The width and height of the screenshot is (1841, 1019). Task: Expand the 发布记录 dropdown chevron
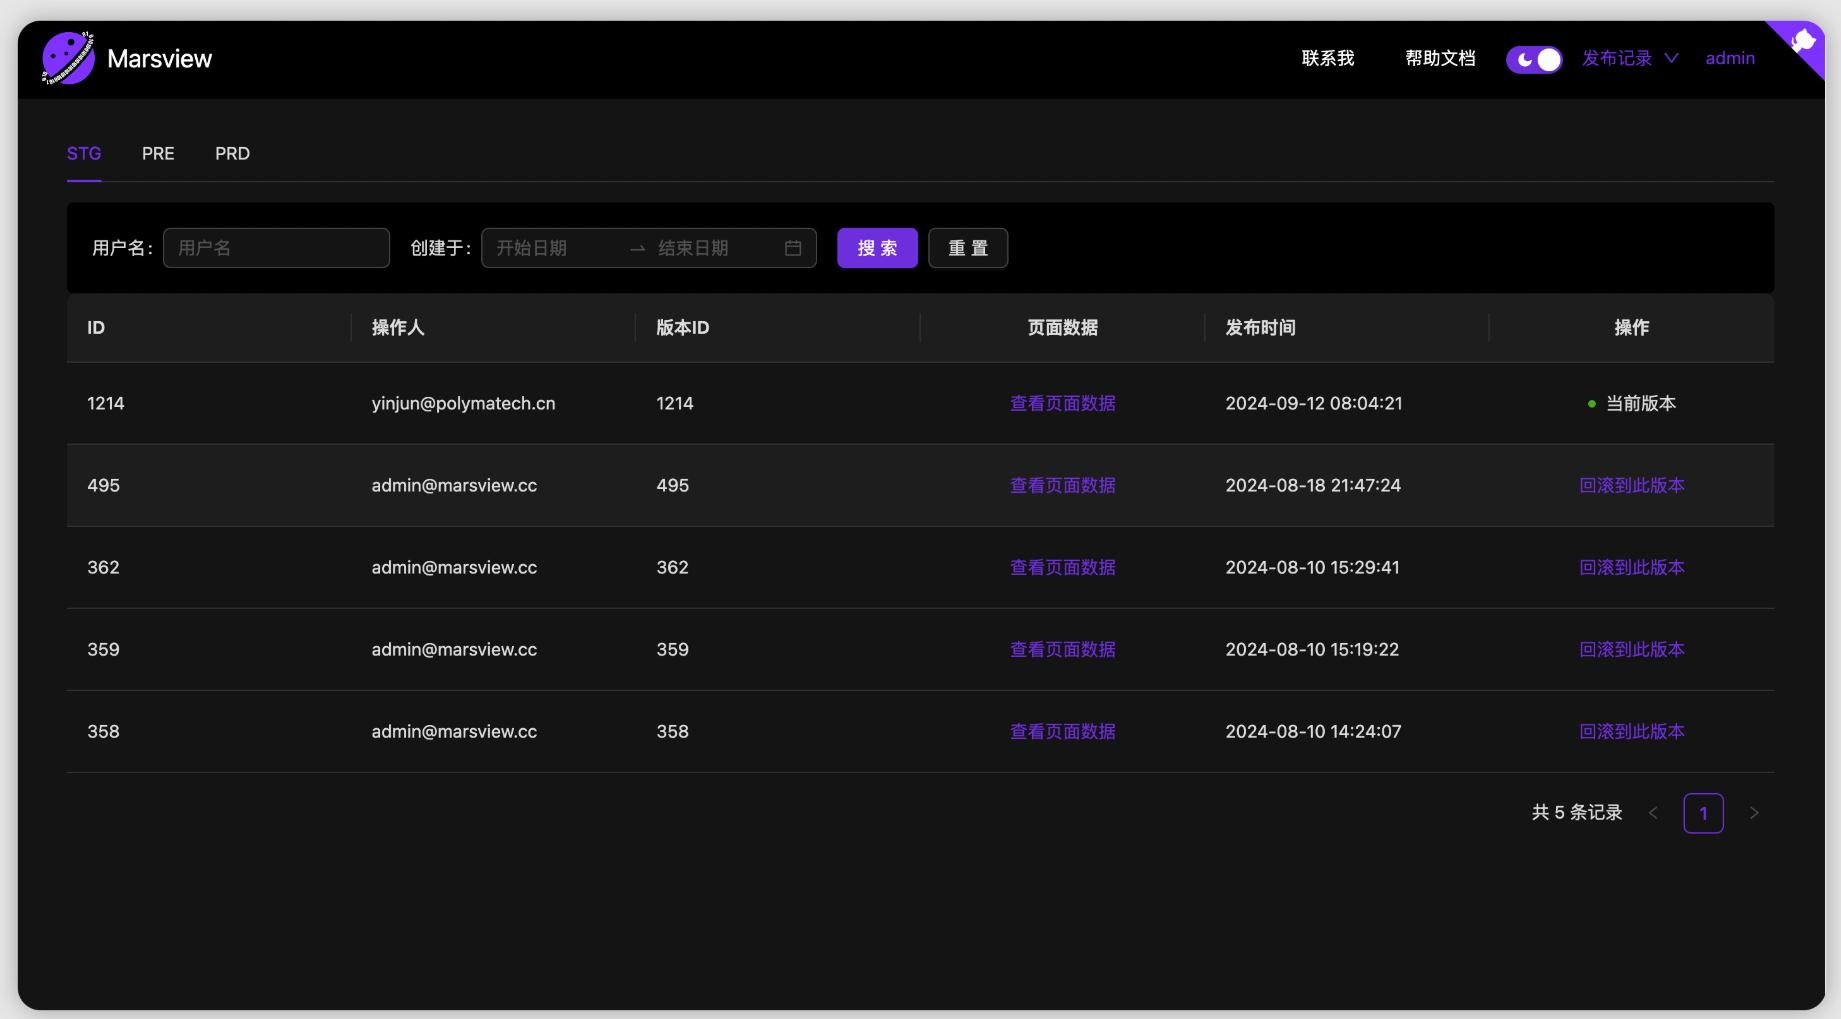coord(1671,58)
